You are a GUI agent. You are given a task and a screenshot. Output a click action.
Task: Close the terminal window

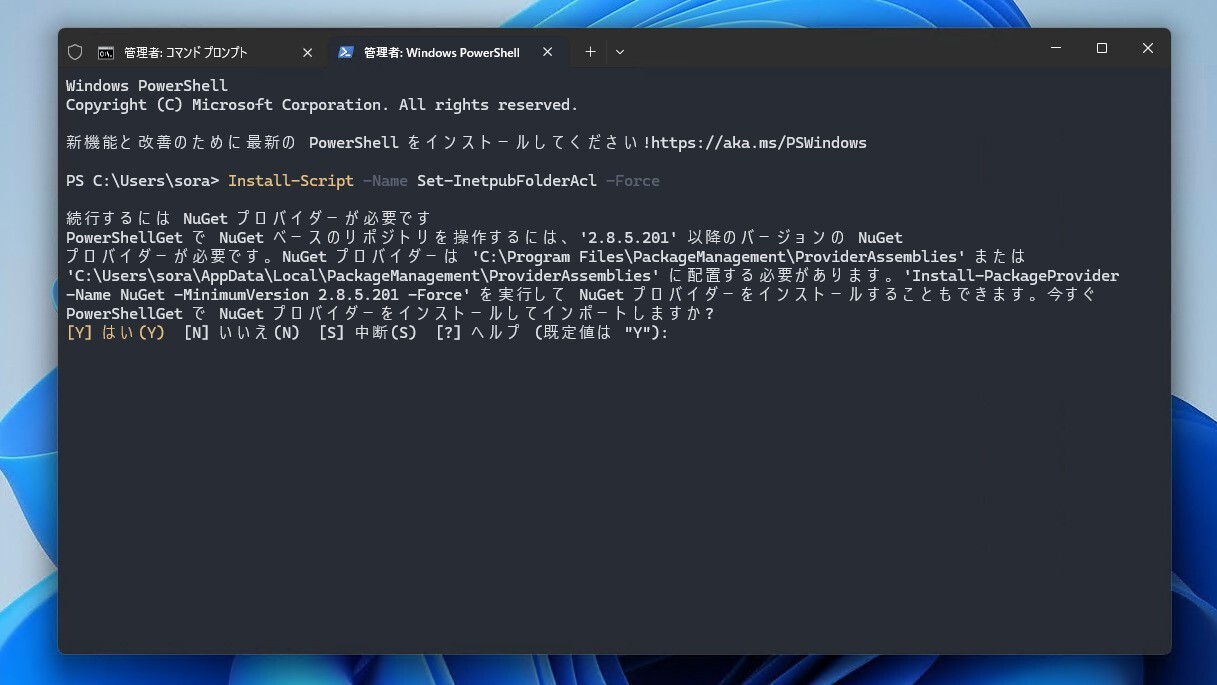point(1148,48)
